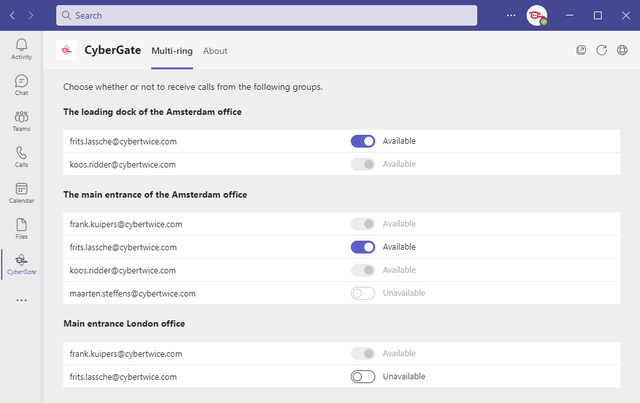Open the profile avatar menu
This screenshot has width=640, height=403.
tap(537, 16)
